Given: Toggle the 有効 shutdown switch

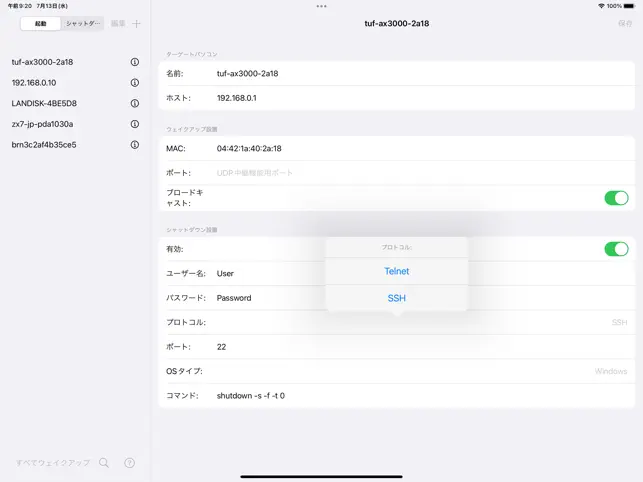Looking at the screenshot, I should click(x=616, y=249).
